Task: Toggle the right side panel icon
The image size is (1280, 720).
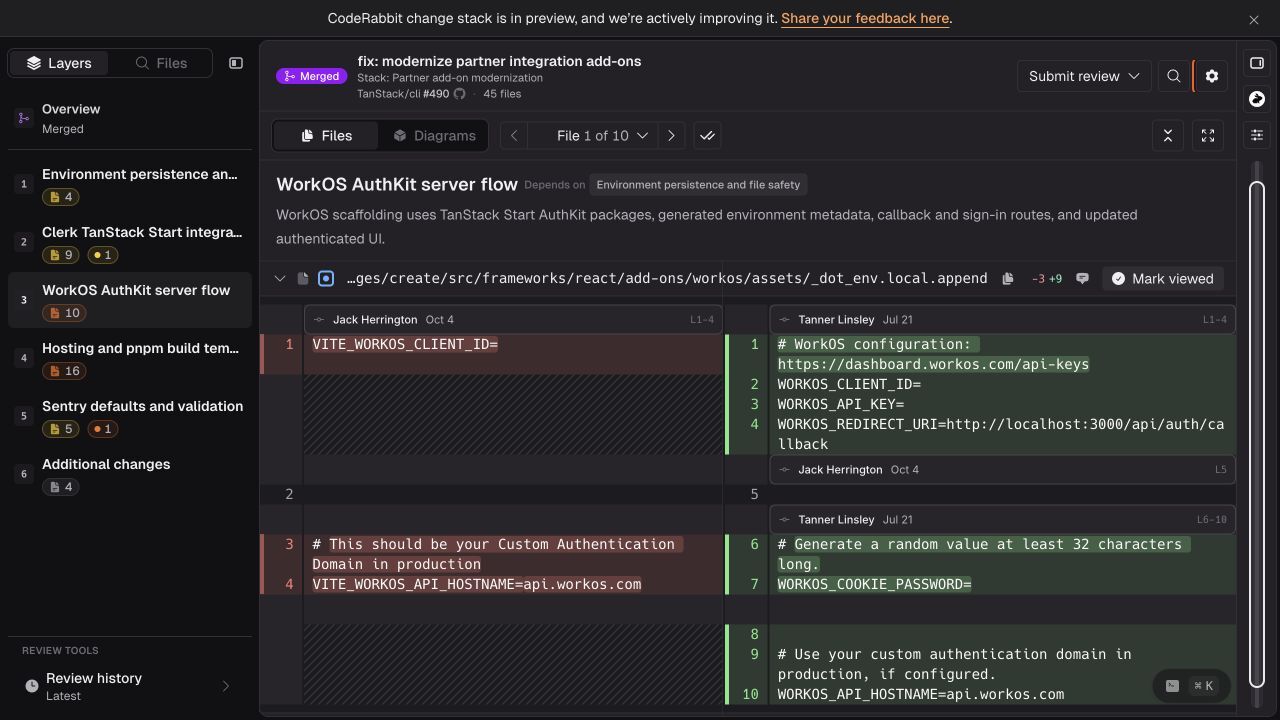Action: click(1257, 63)
